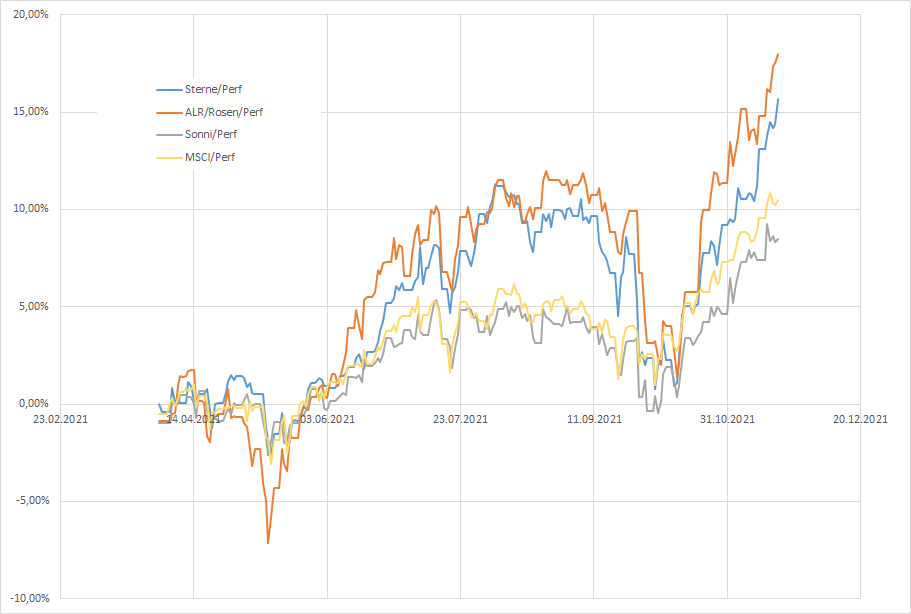Click the 23.07.2021 date label
The width and height of the screenshot is (911, 614).
459,420
